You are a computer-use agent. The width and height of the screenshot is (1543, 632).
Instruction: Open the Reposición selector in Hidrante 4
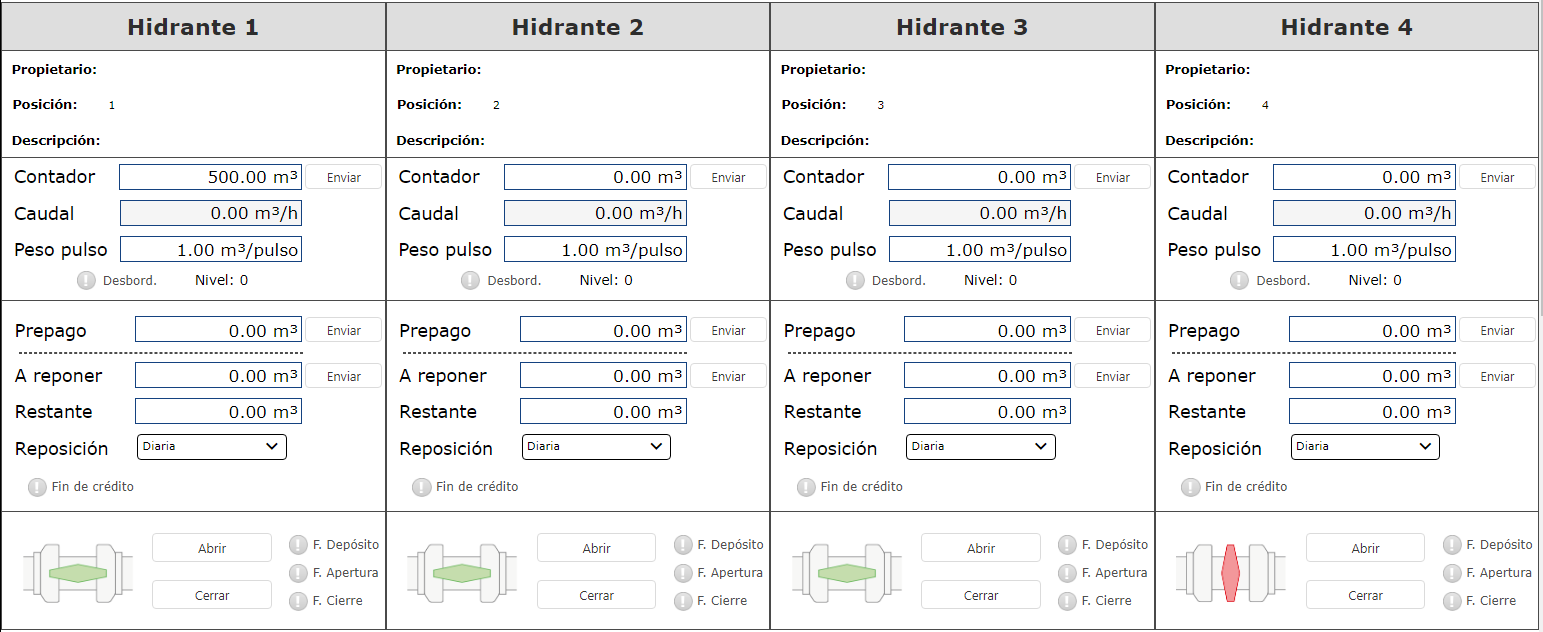[x=1364, y=447]
